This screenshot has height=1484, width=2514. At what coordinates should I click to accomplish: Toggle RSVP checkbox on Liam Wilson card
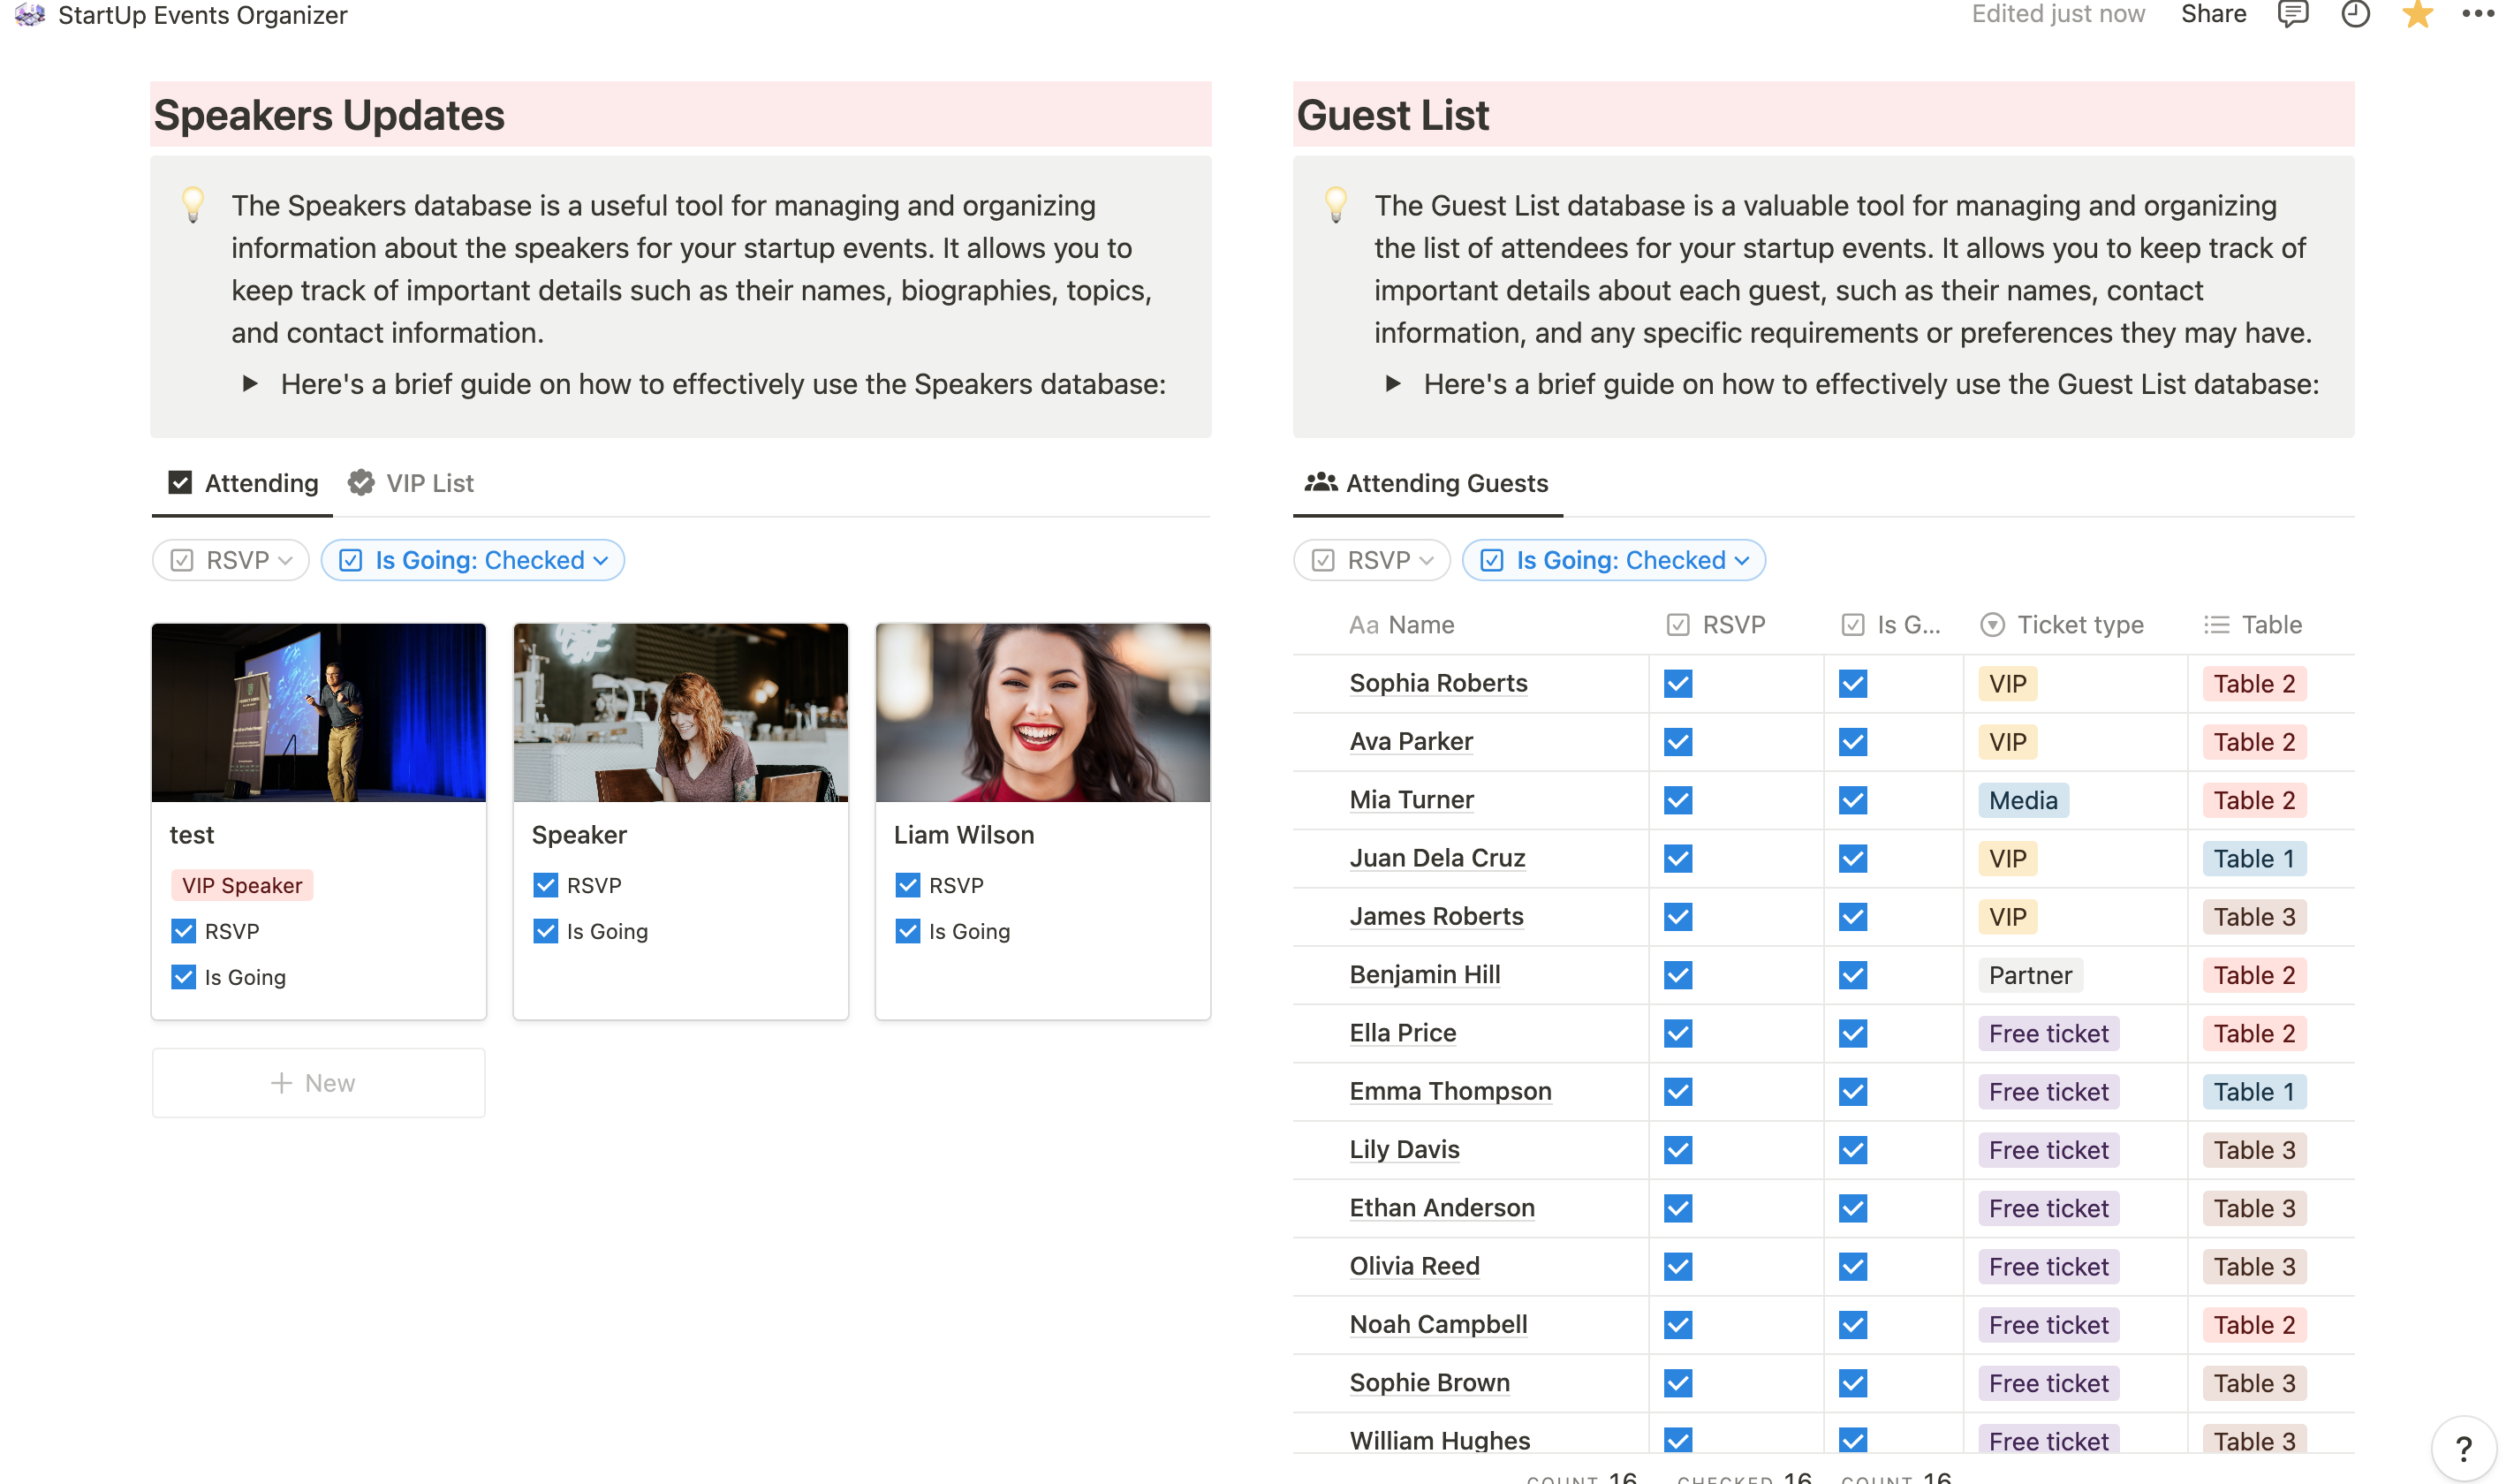[907, 885]
